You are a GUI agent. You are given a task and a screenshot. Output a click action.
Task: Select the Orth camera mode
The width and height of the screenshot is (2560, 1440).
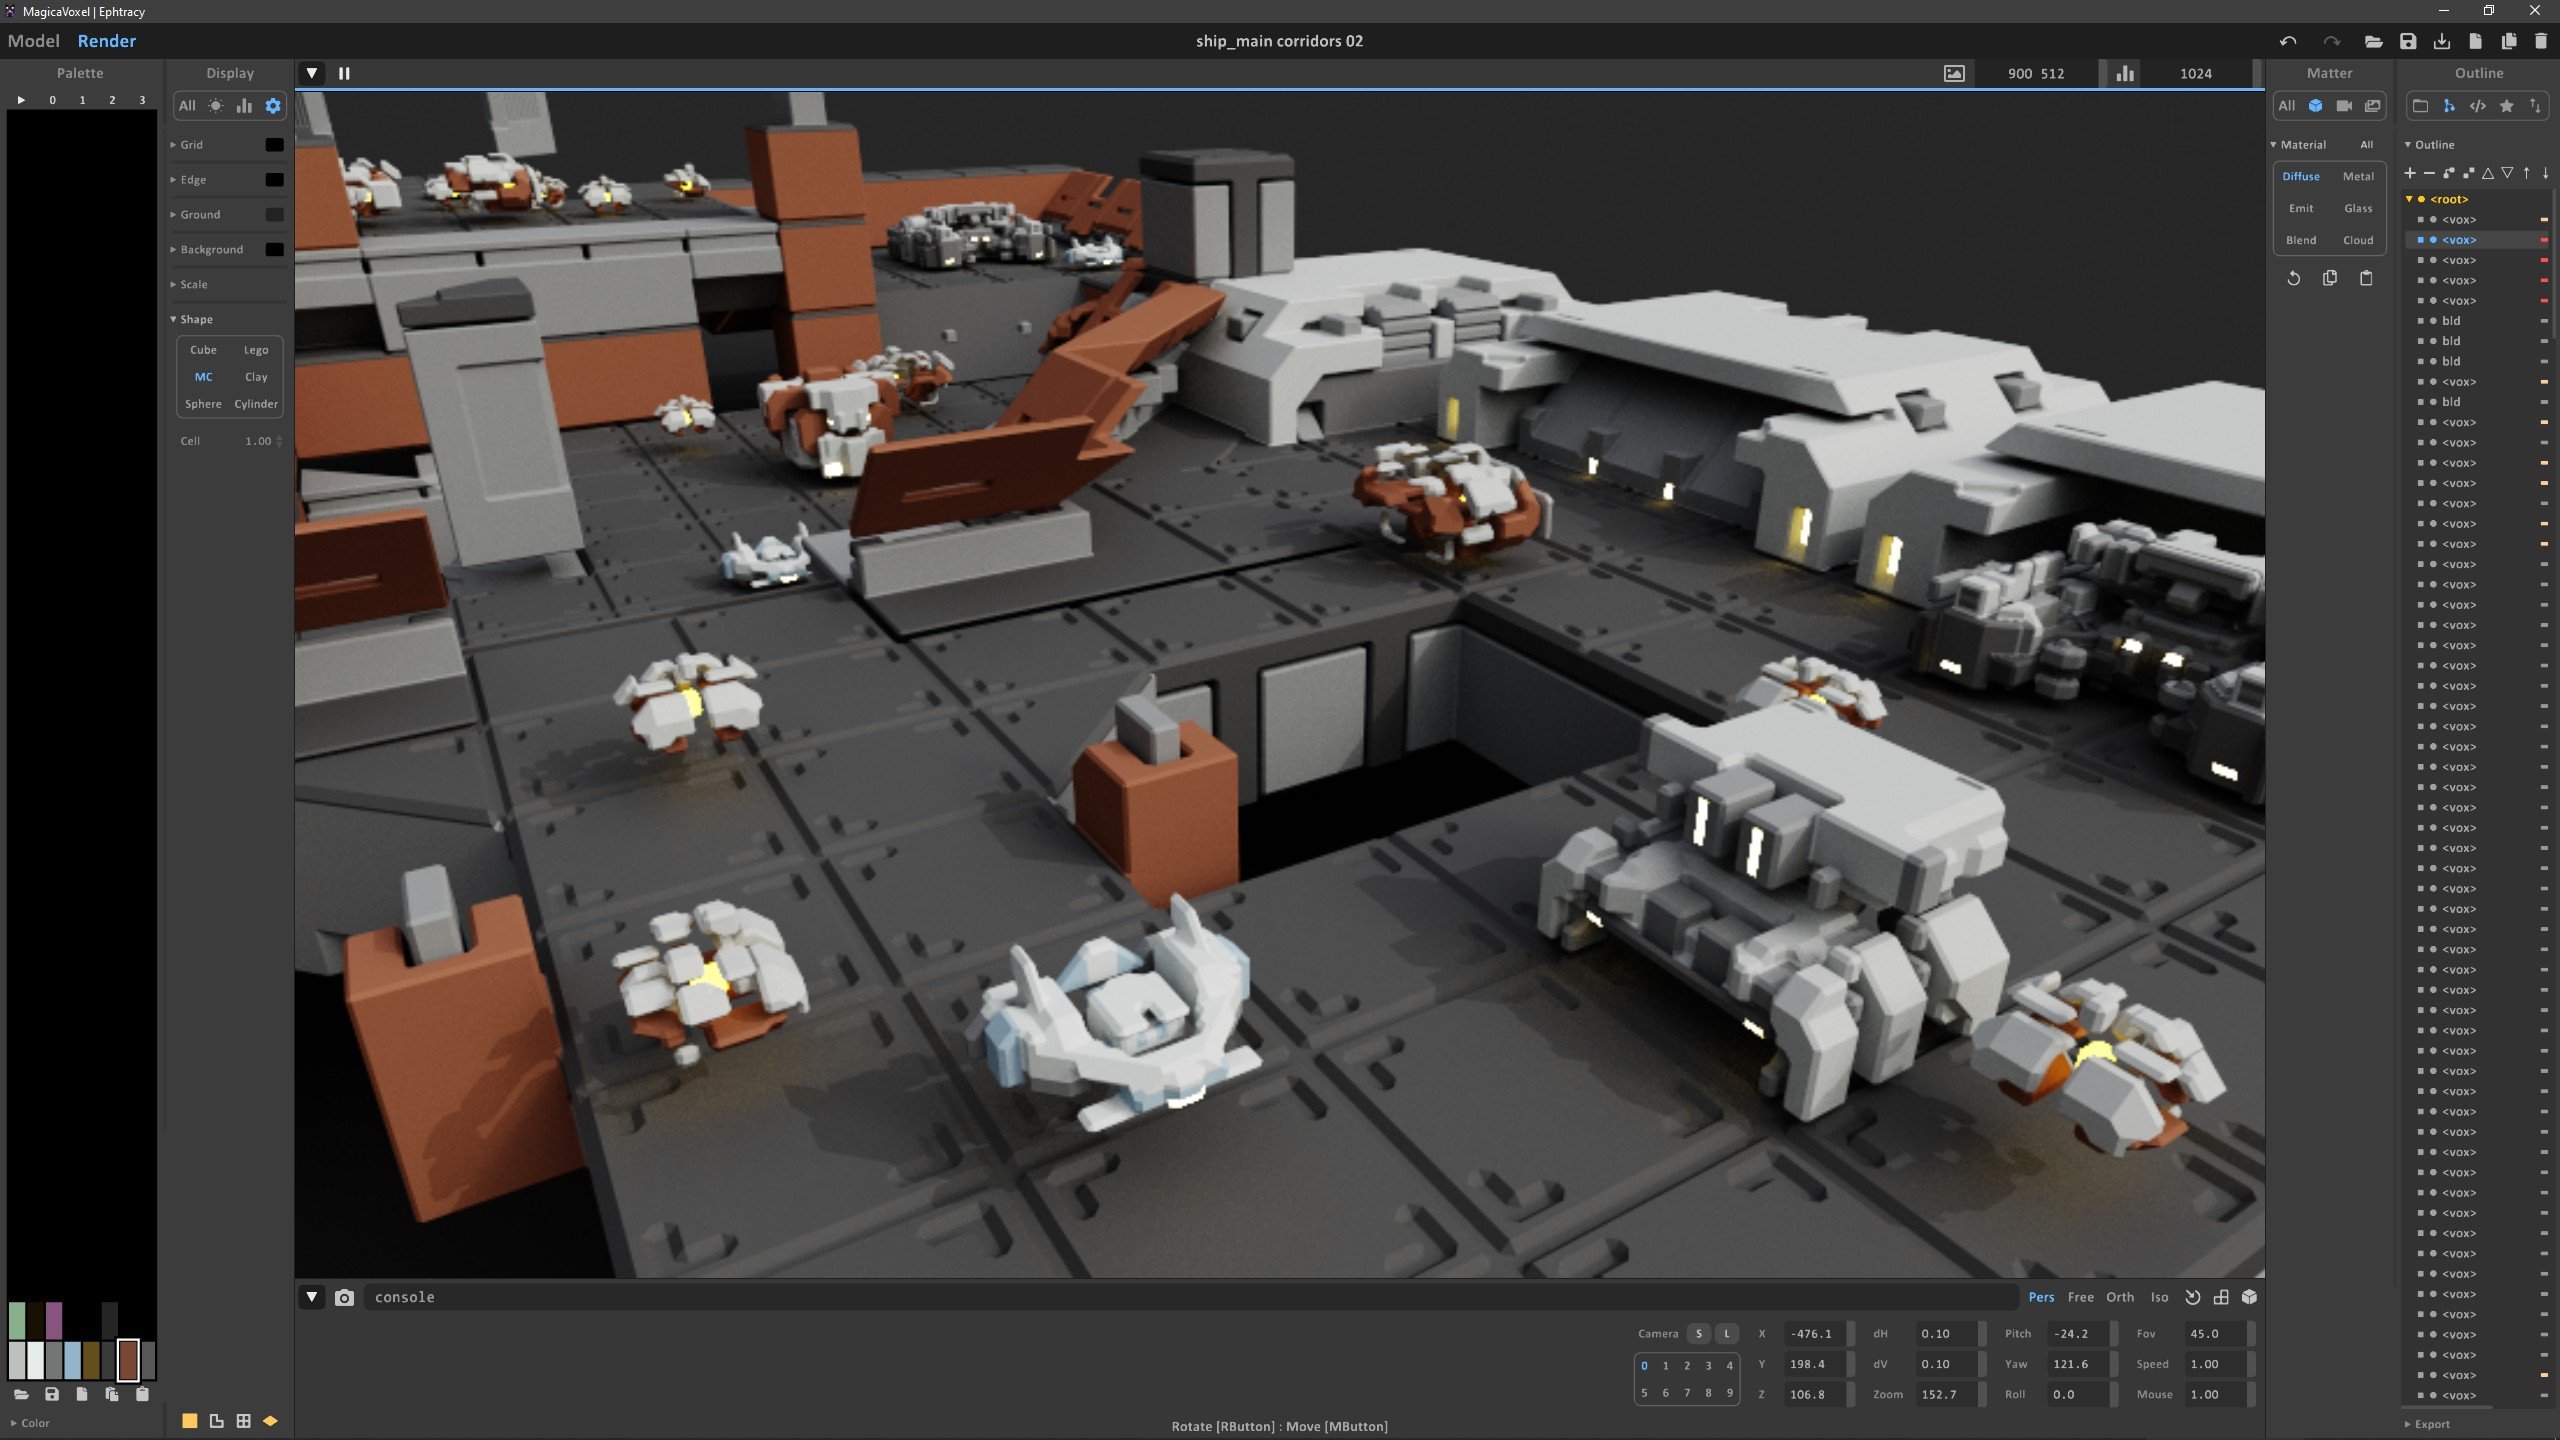[2120, 1297]
